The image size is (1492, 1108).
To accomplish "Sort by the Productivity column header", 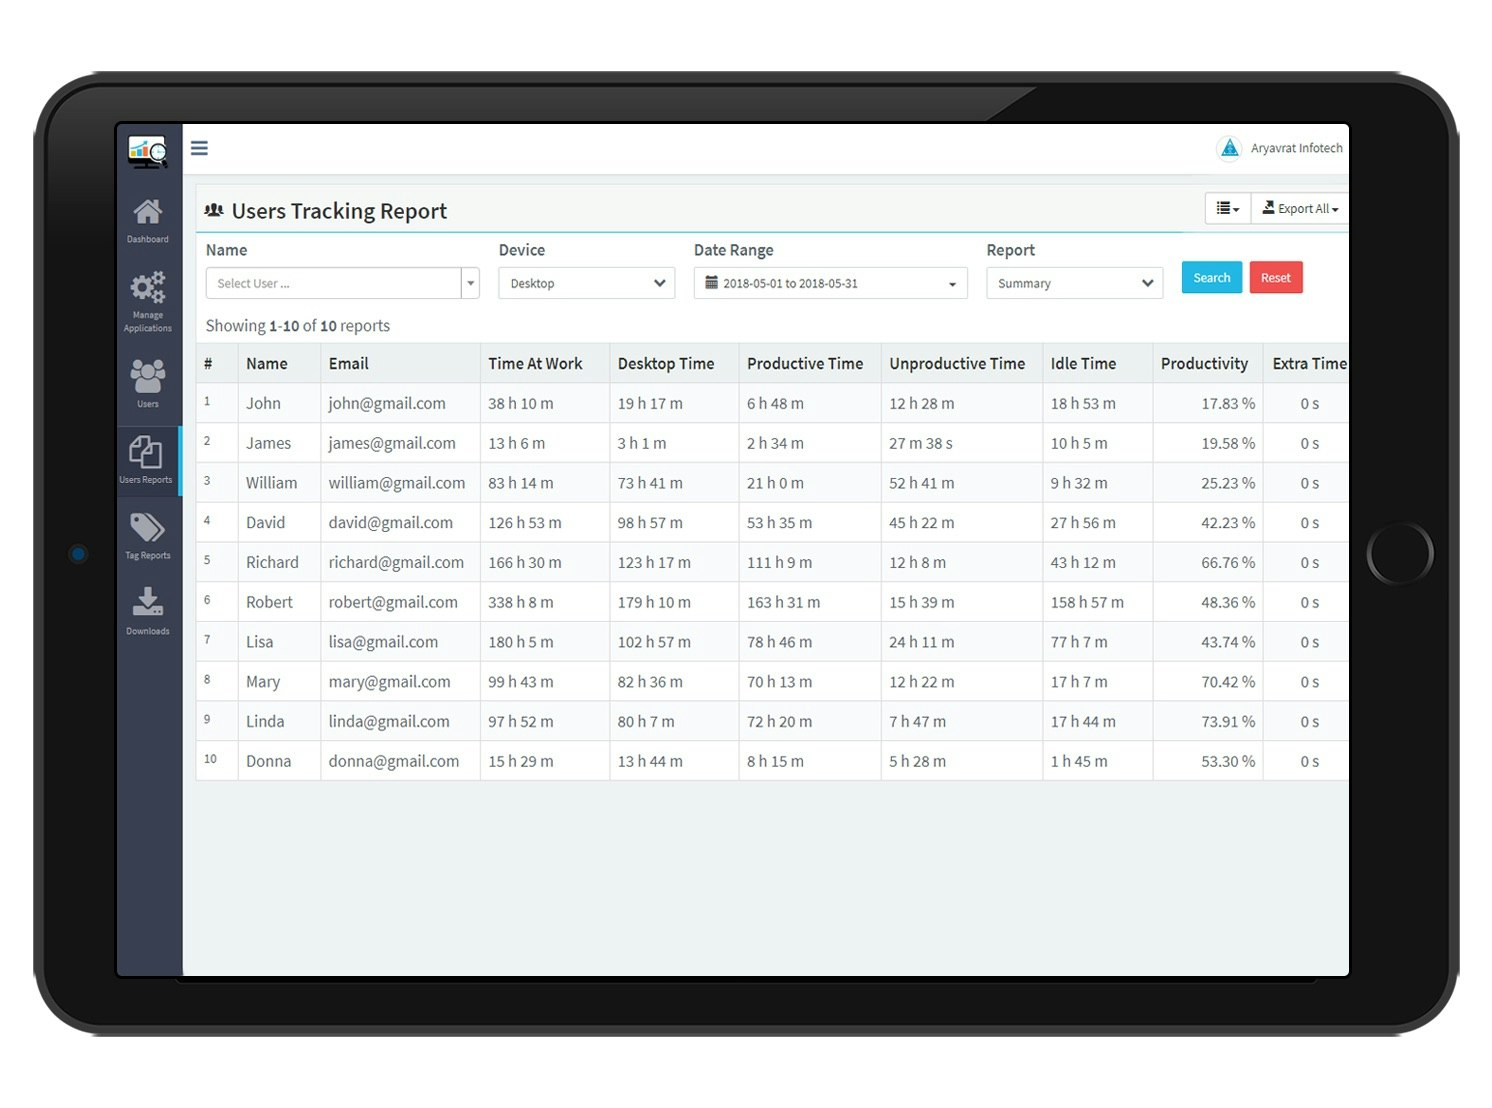I will point(1205,363).
